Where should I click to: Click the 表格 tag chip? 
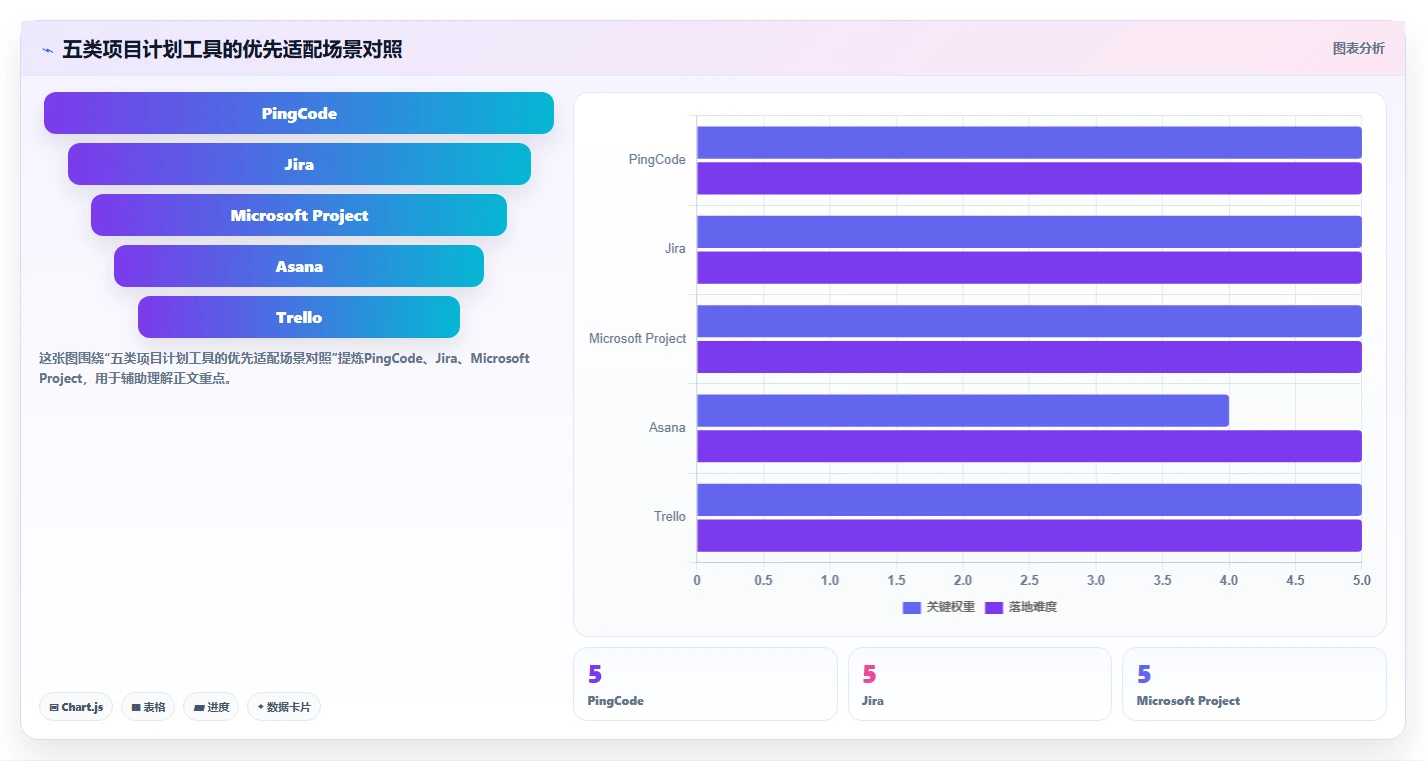click(148, 707)
